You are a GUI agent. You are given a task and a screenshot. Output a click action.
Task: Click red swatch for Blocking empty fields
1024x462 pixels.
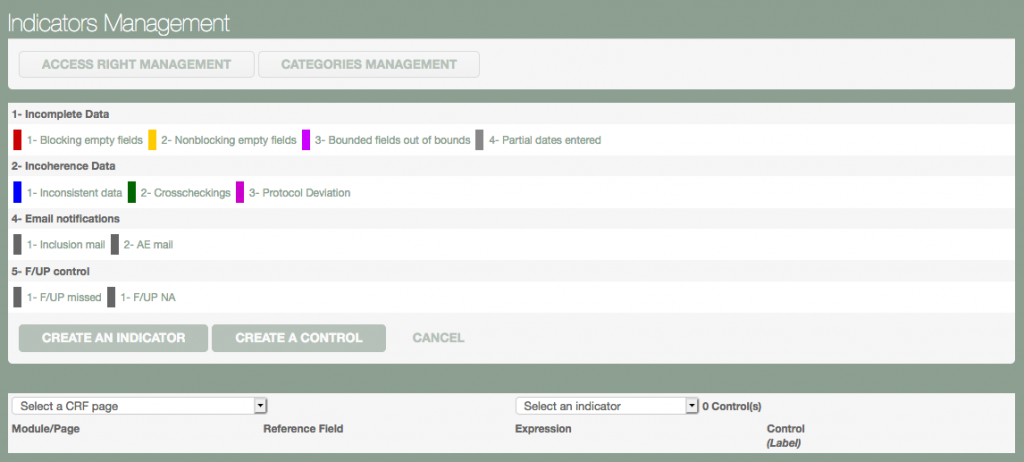click(x=17, y=140)
